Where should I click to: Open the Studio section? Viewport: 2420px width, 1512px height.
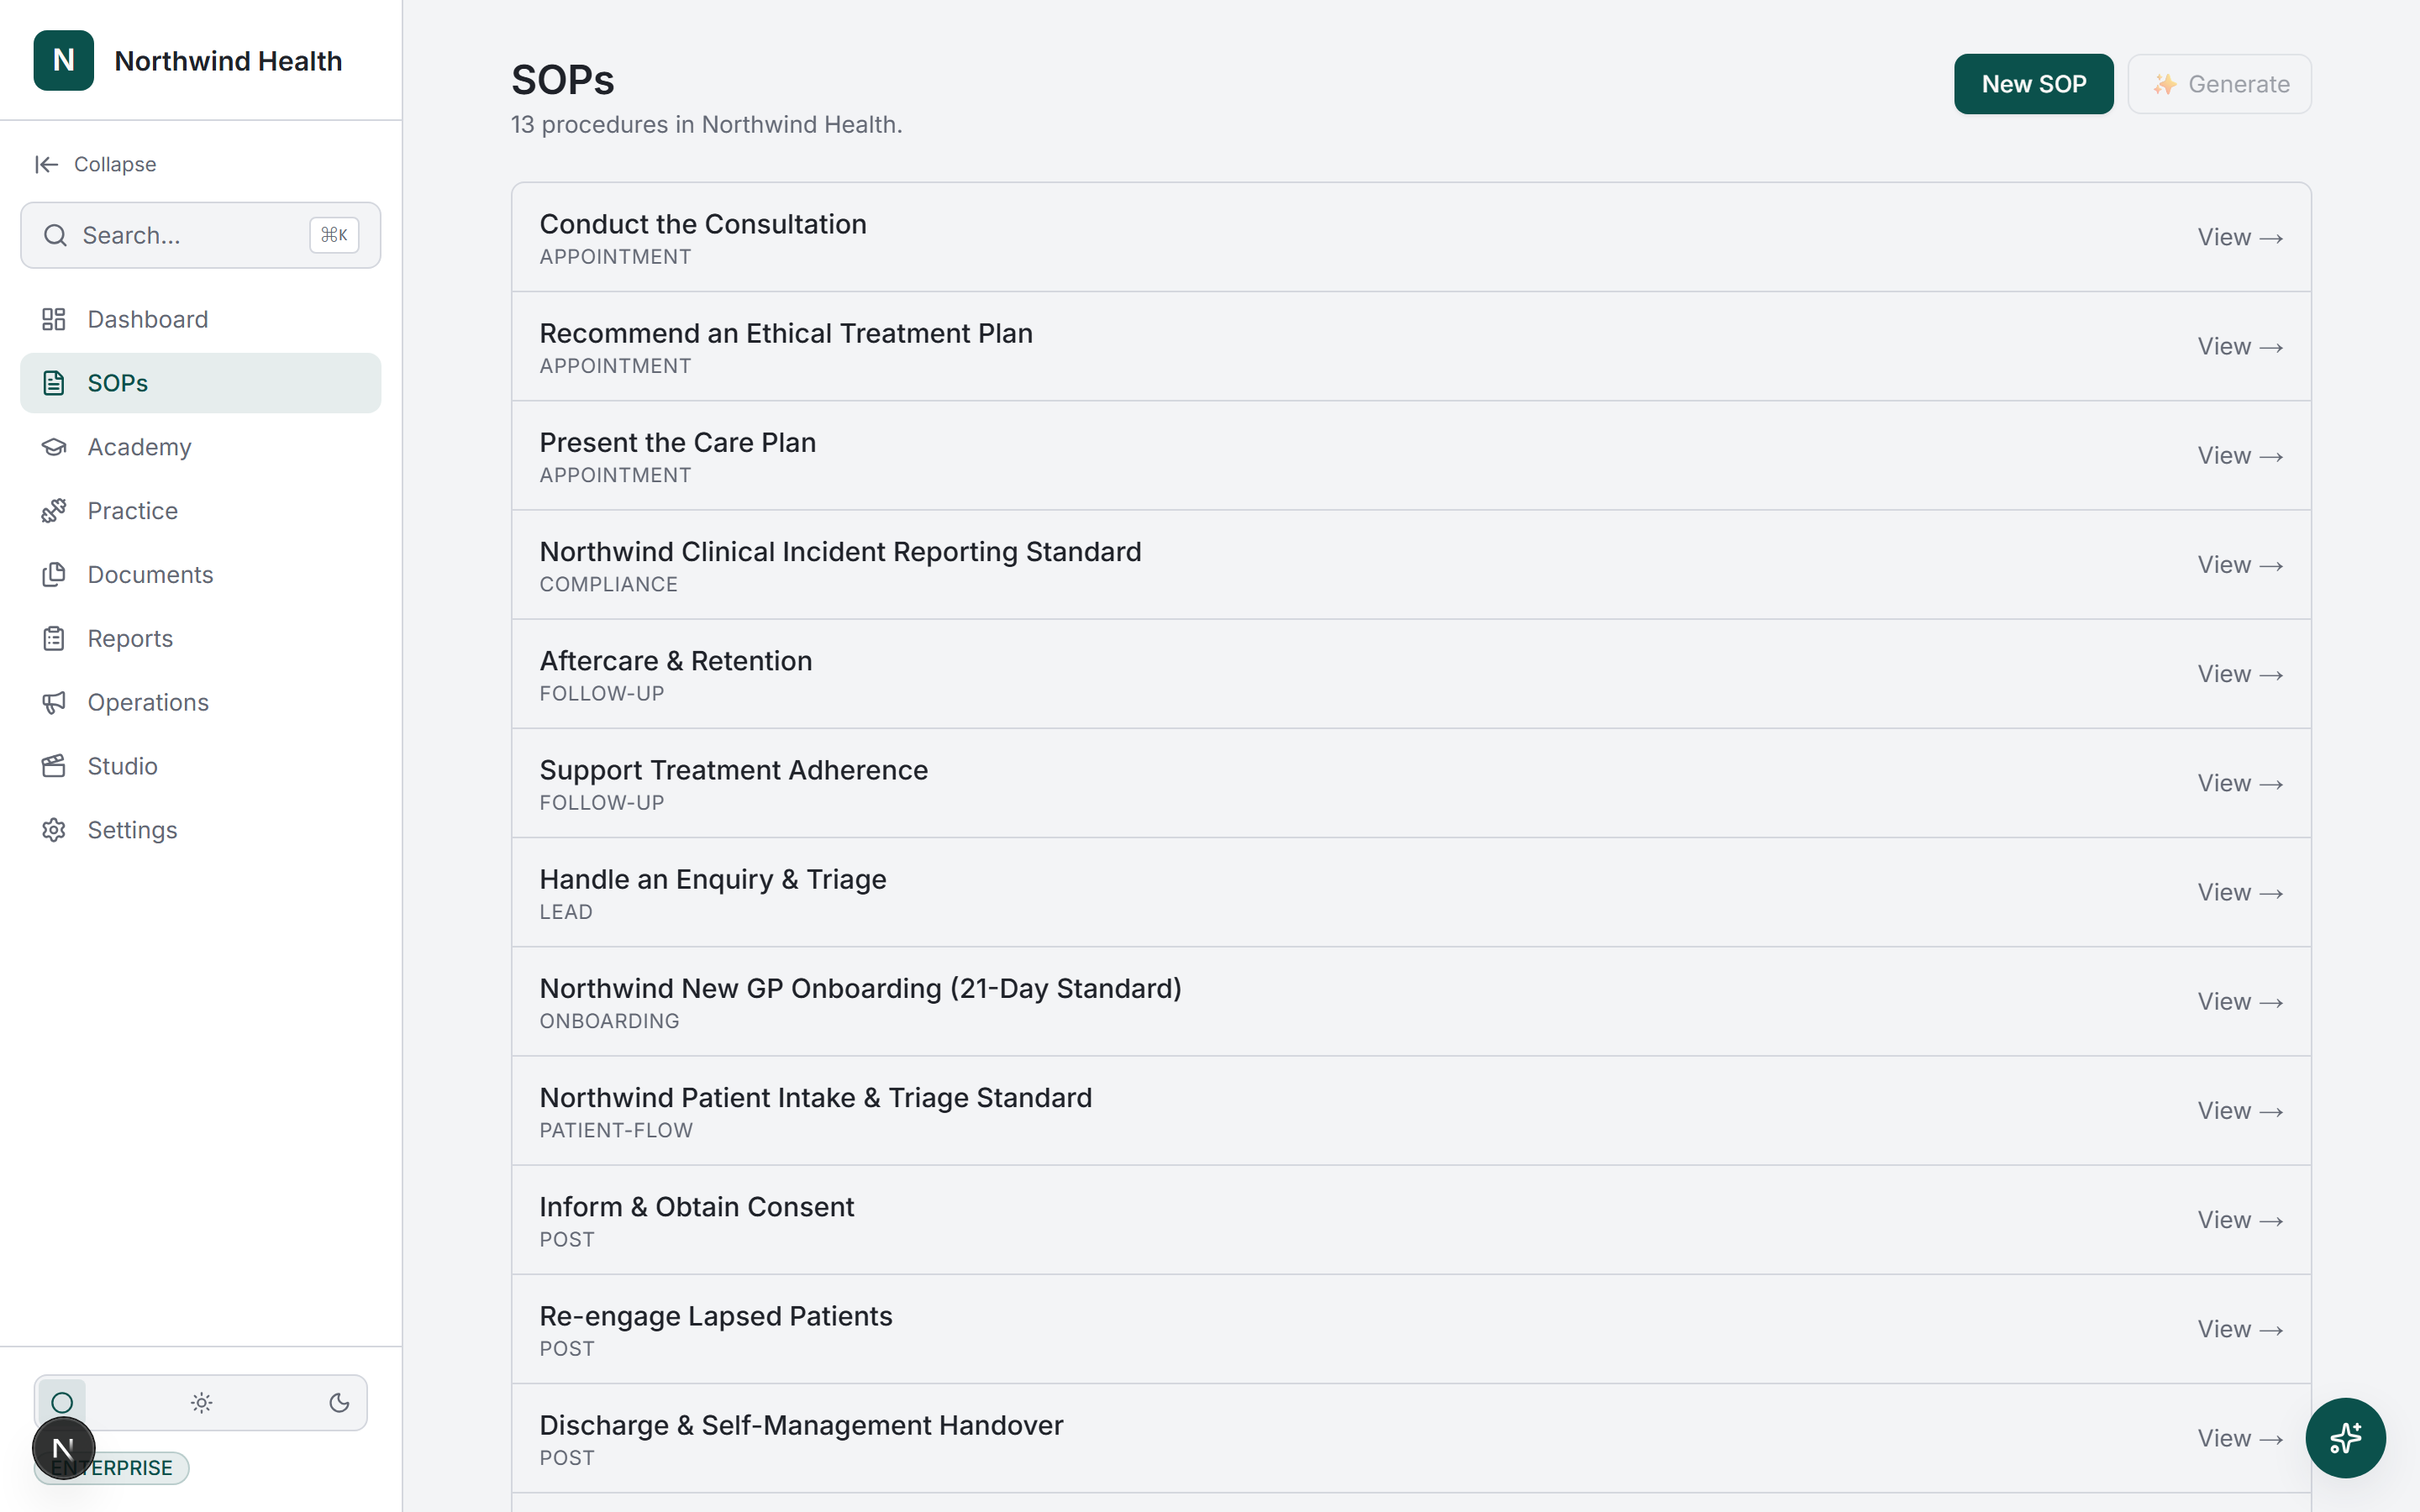[x=200, y=766]
